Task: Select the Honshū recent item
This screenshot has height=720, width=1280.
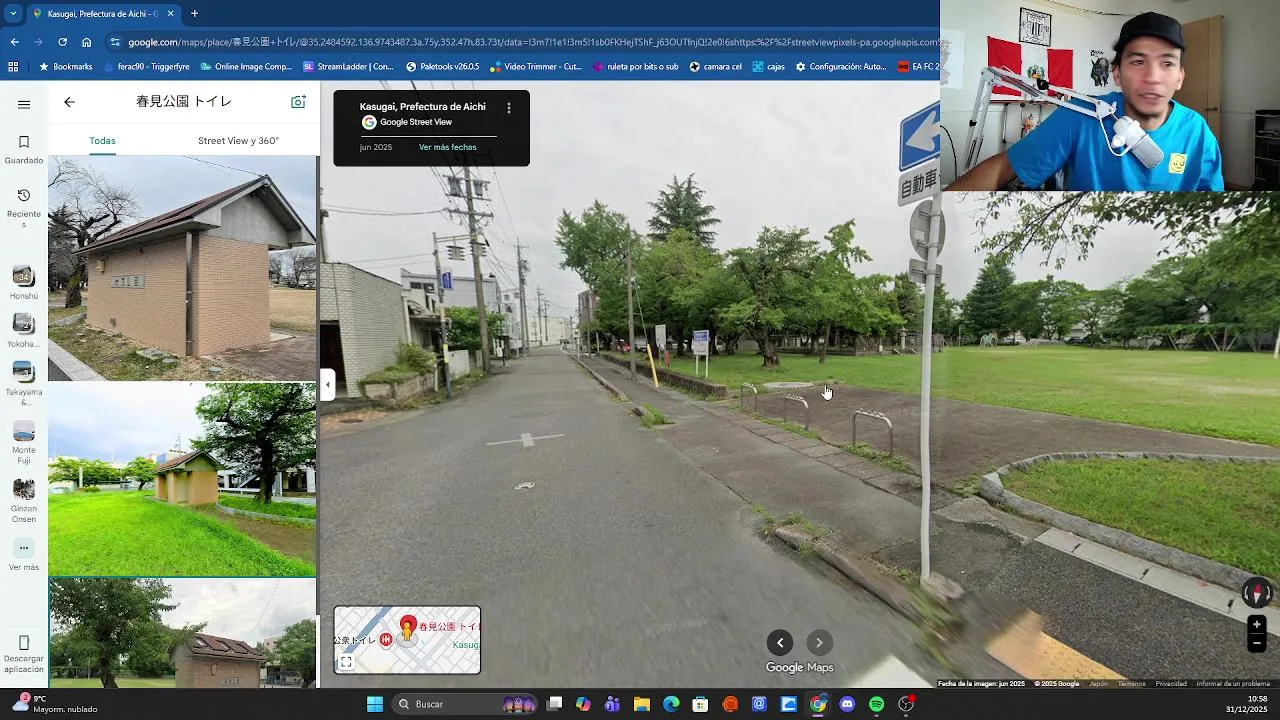Action: pos(24,283)
